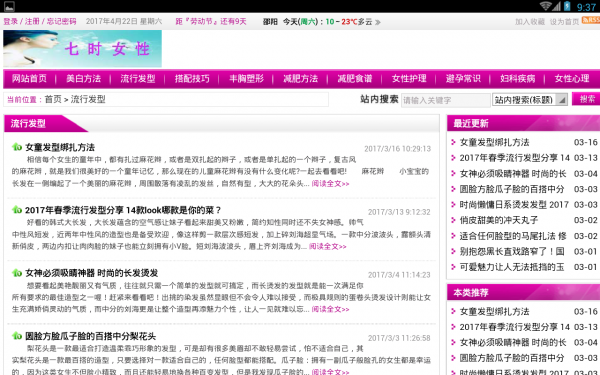
Task: Open 时尚慵懒日系烫发发型 2017 in 最近更新
Action: pyautogui.click(x=514, y=205)
